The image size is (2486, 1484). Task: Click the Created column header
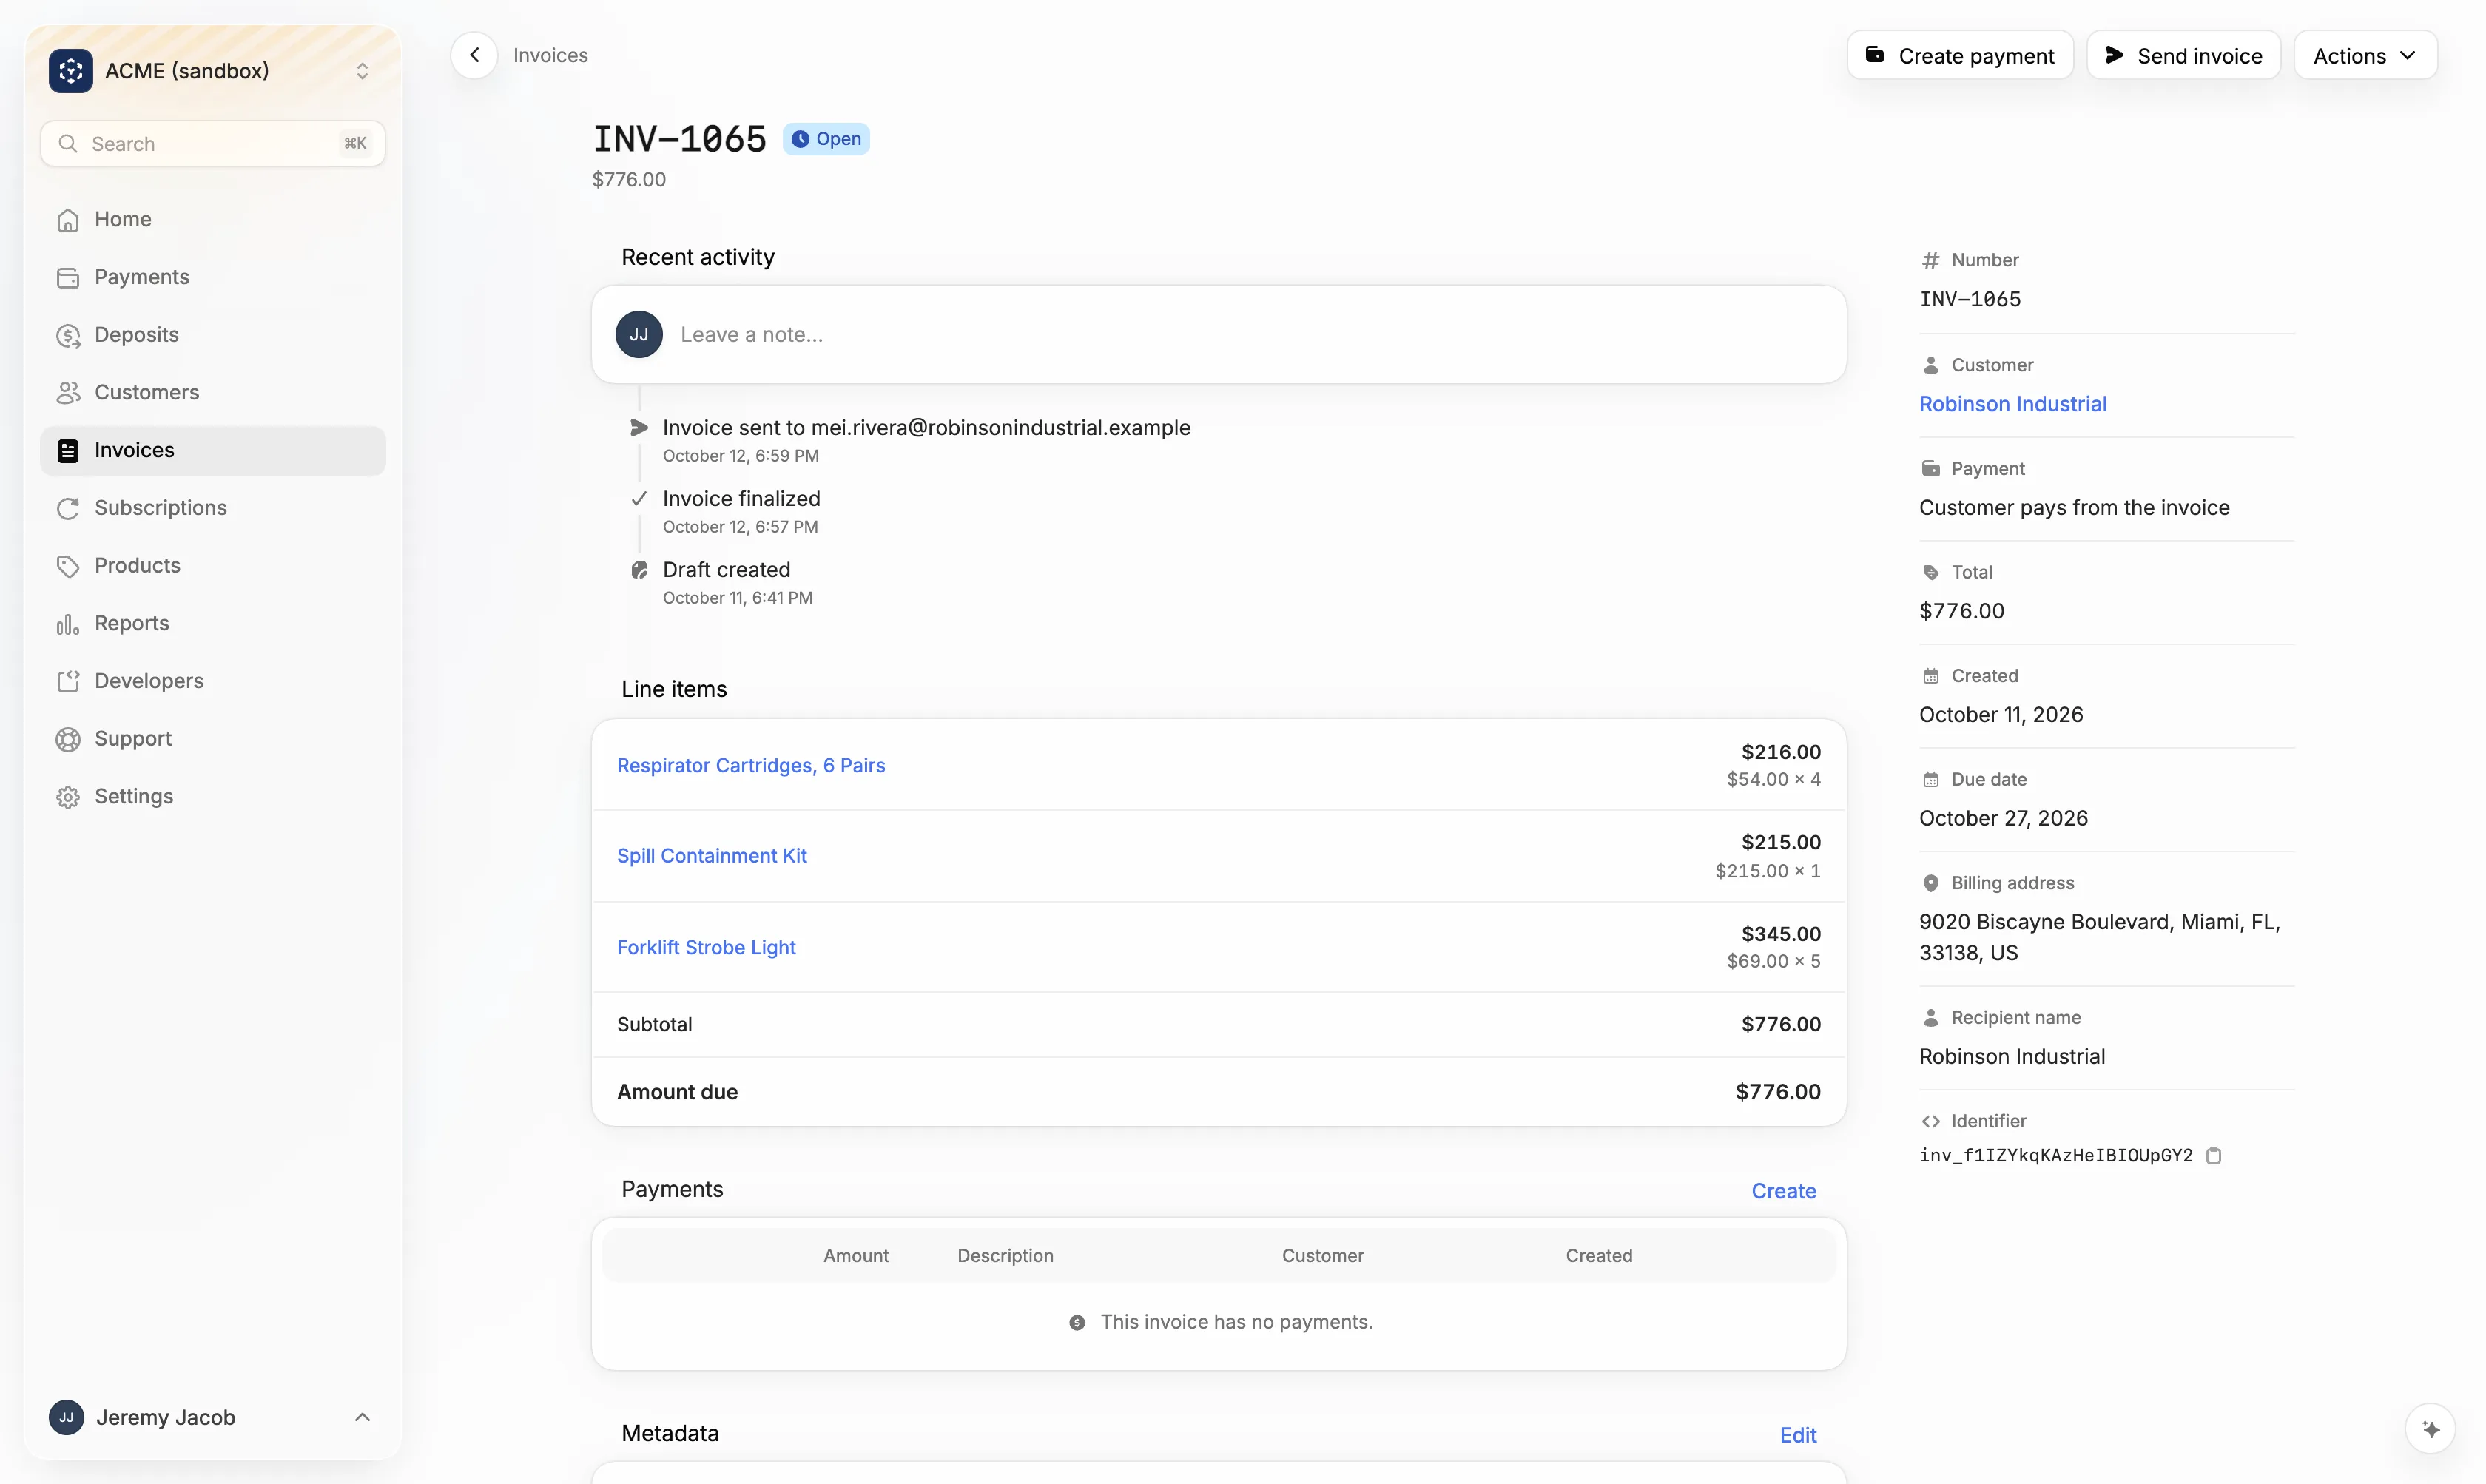pos(1599,1256)
